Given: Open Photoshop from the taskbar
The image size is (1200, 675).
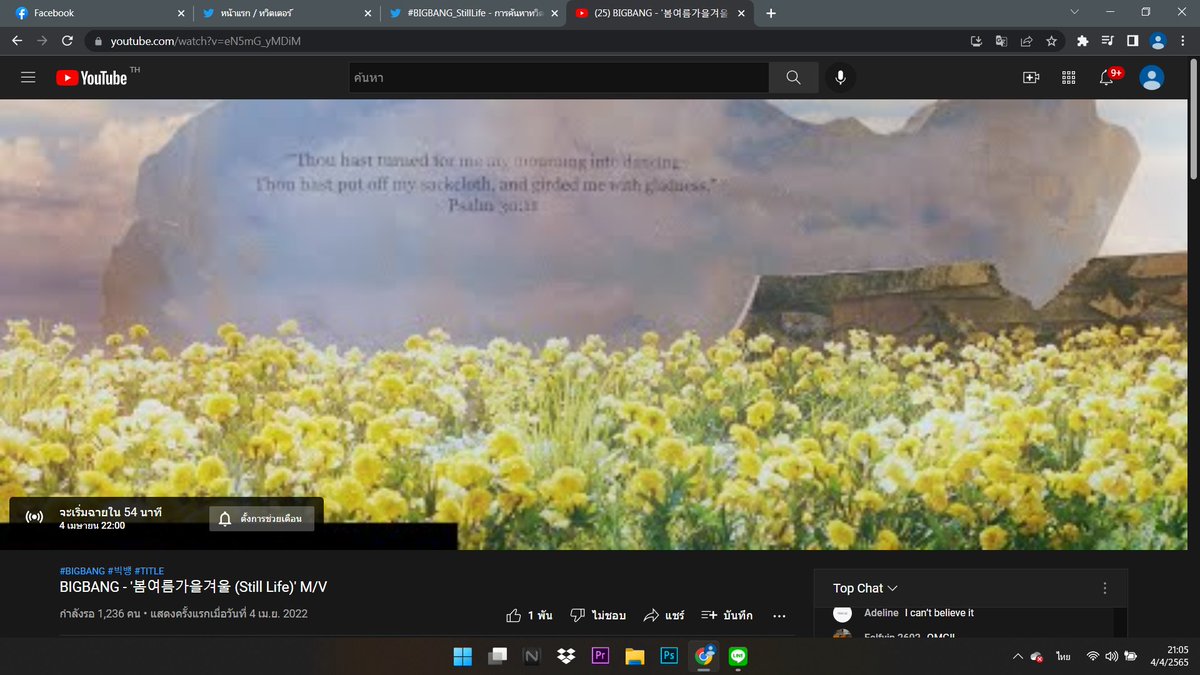Looking at the screenshot, I should (x=670, y=656).
